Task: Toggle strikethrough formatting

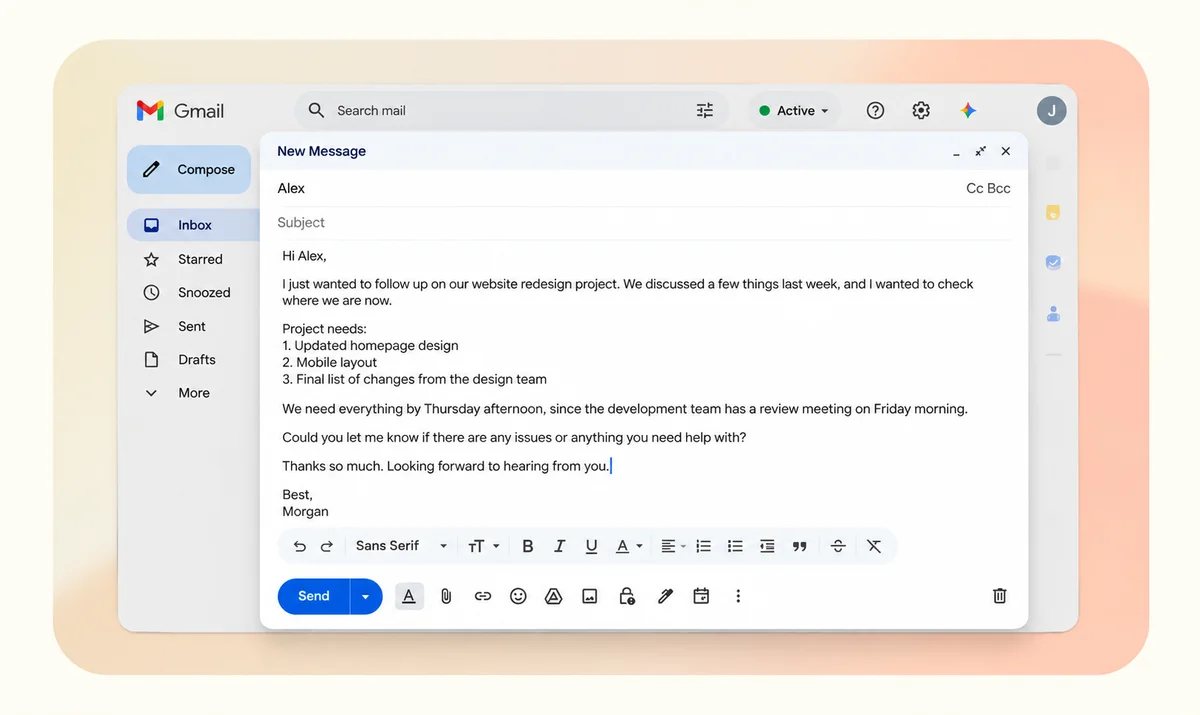Action: coord(838,546)
